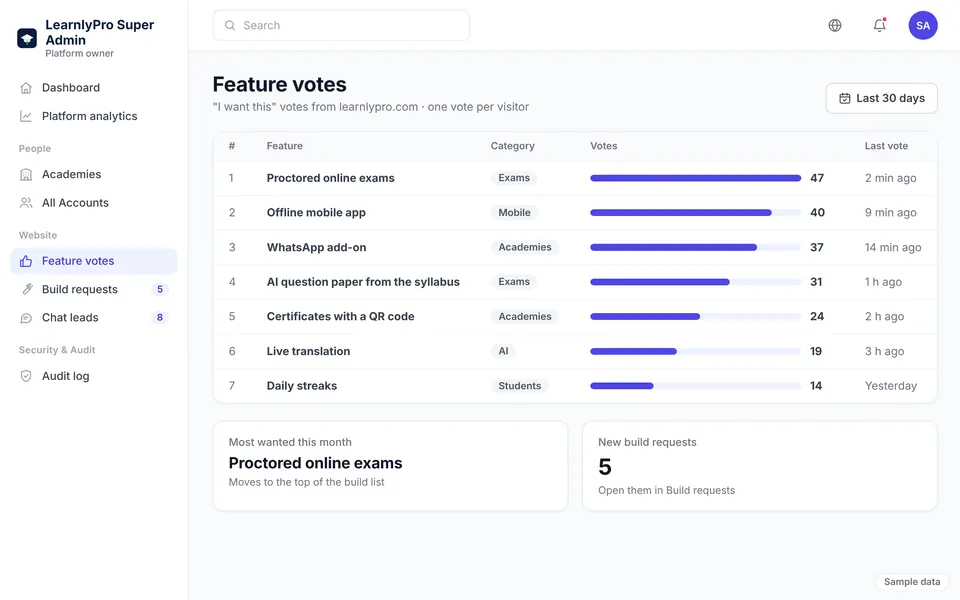This screenshot has width=960, height=600.
Task: Click the Academies building icon
Action: tap(26, 174)
